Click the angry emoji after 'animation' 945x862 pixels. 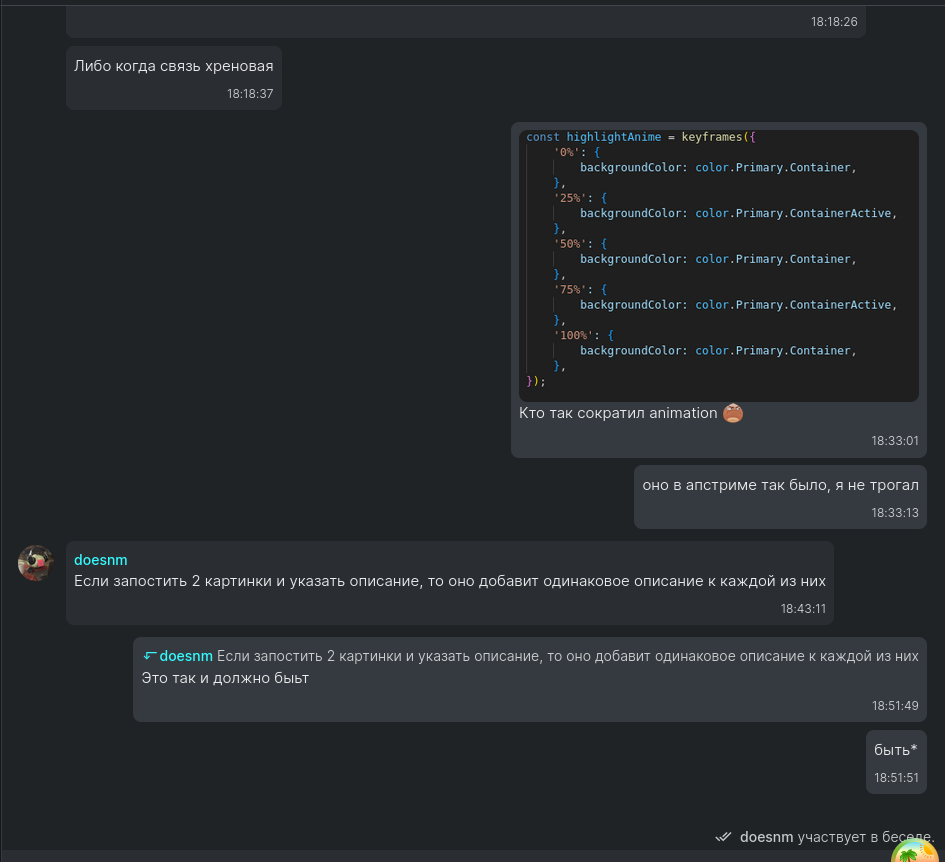(733, 413)
